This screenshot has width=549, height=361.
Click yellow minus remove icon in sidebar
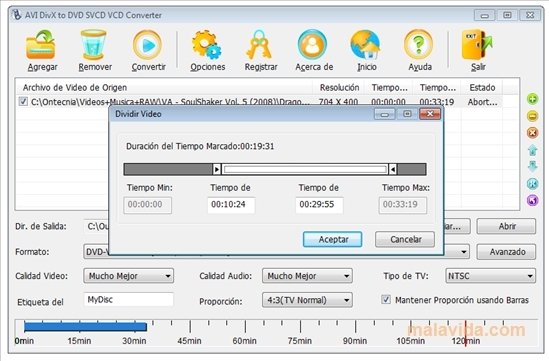[x=533, y=116]
